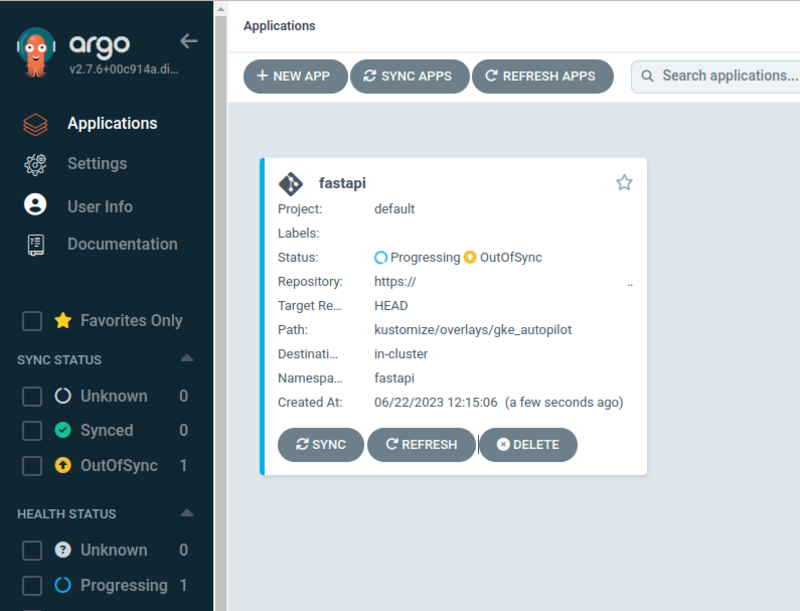The height and width of the screenshot is (611, 800).
Task: Click the Documentation book icon
Action: point(35,245)
